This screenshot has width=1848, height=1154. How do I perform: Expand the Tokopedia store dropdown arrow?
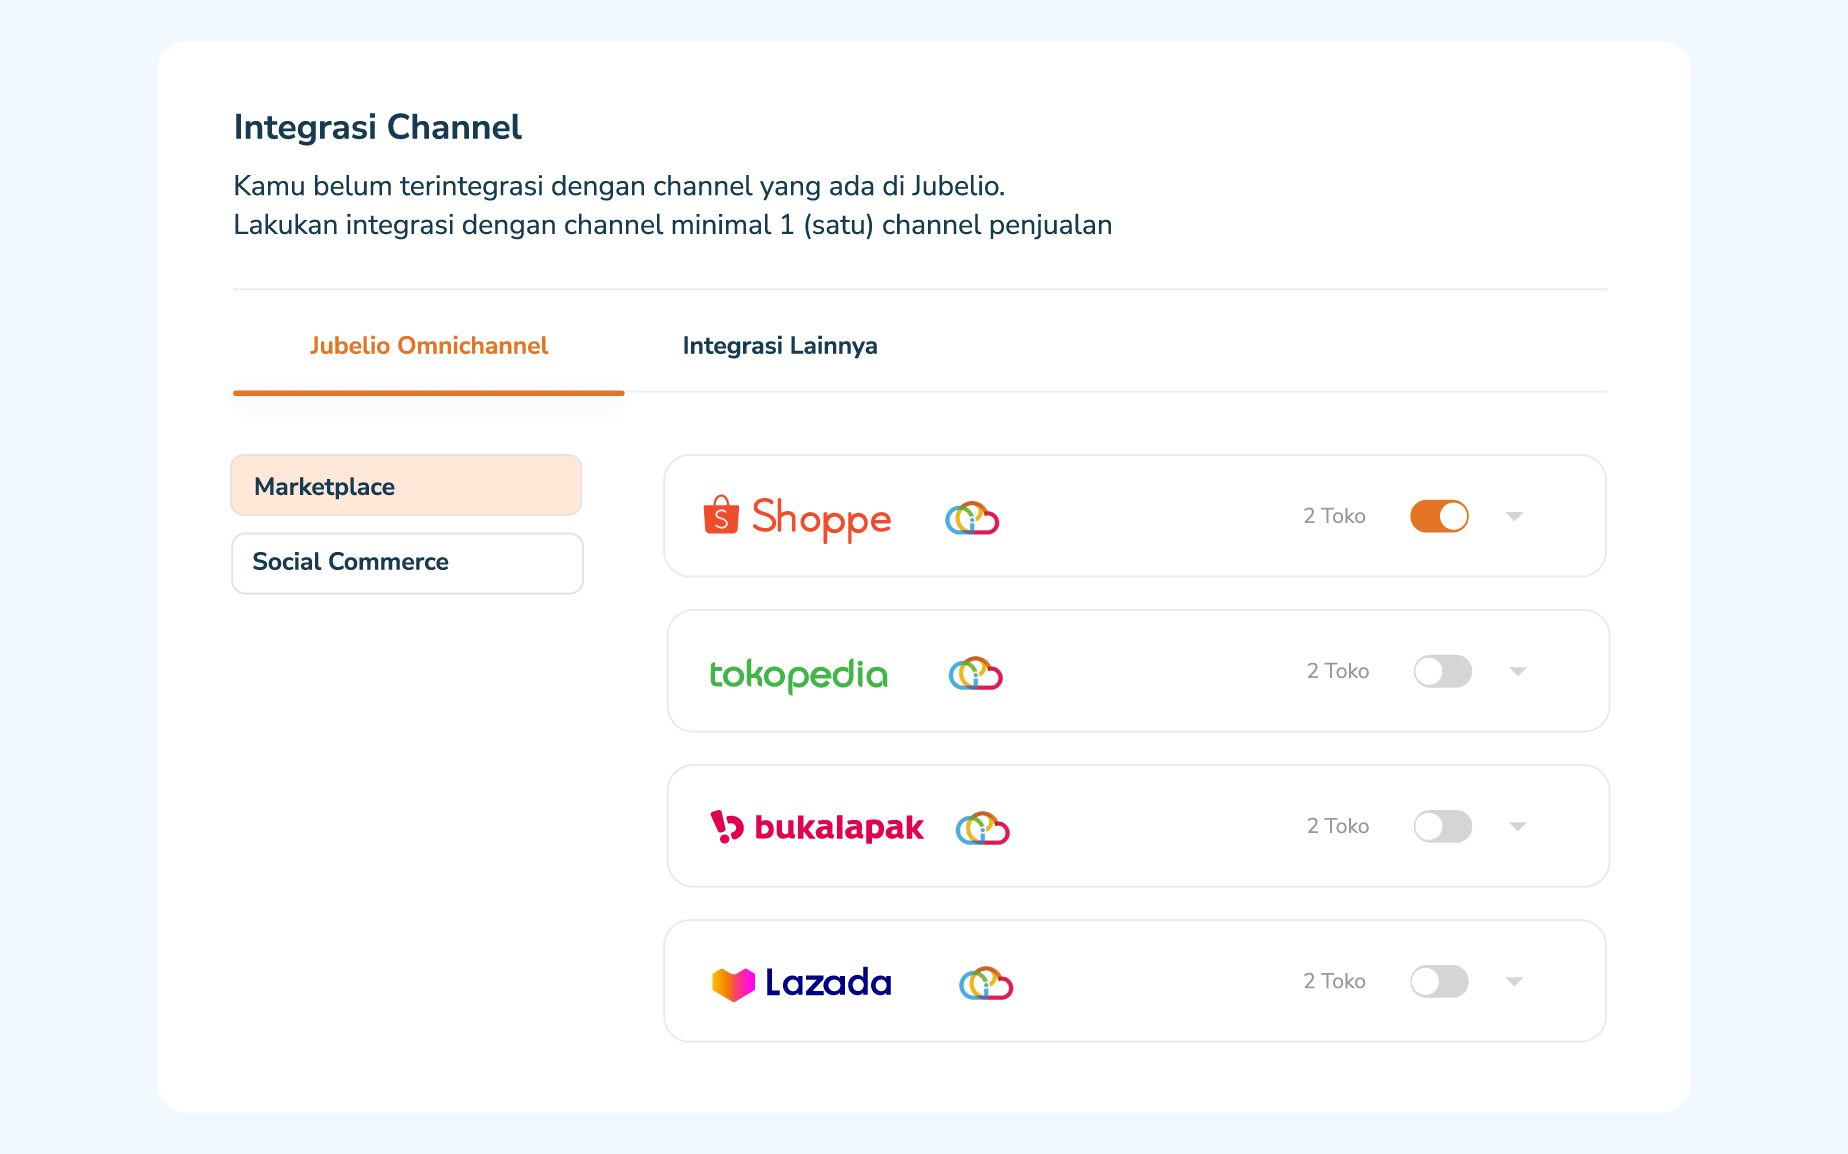pos(1517,671)
